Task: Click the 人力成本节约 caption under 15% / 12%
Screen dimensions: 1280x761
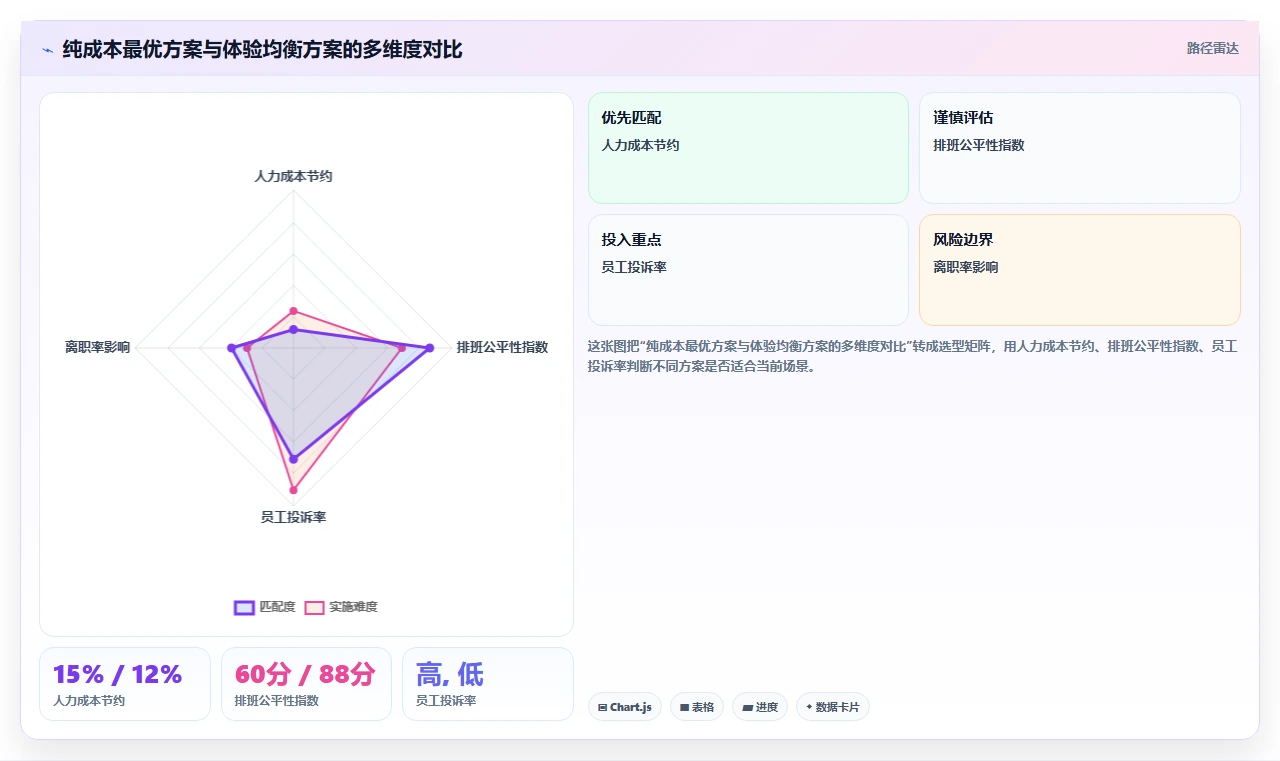Action: point(89,701)
